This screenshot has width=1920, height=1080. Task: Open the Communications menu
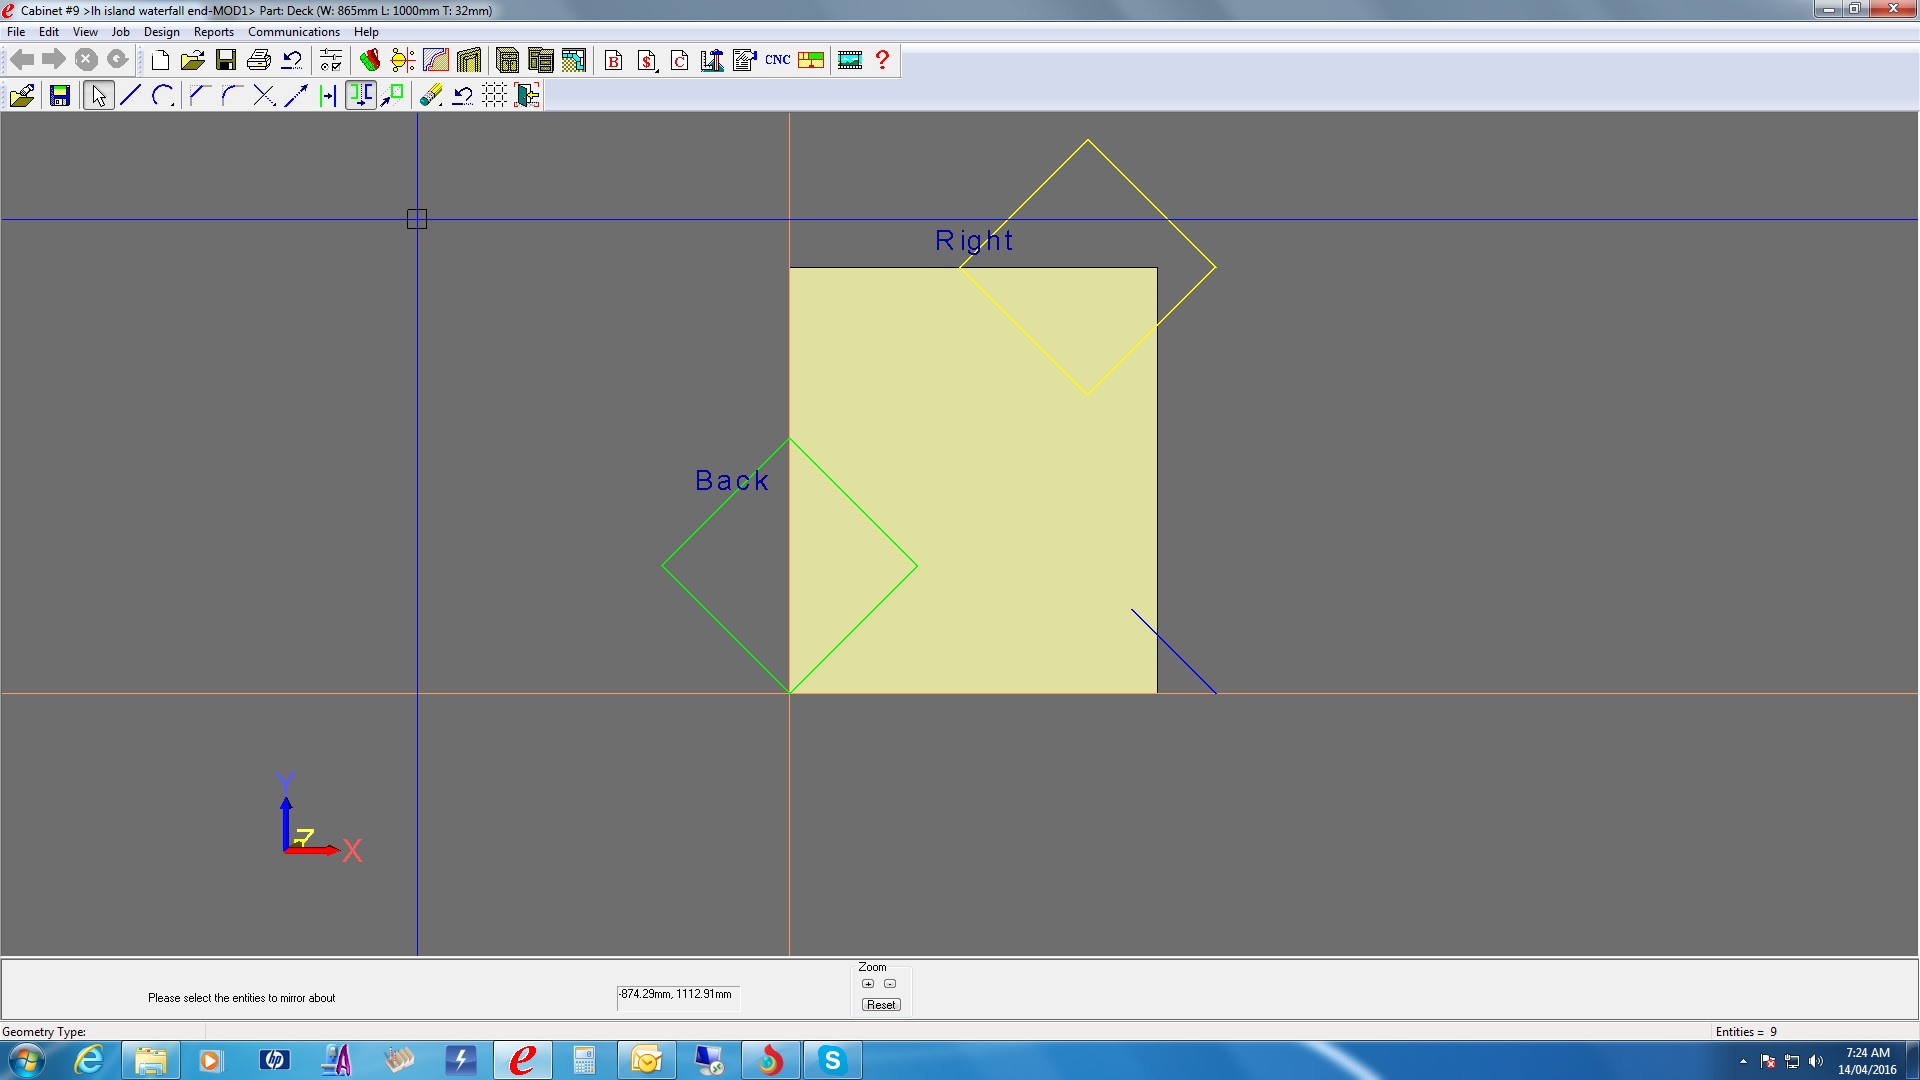point(293,32)
